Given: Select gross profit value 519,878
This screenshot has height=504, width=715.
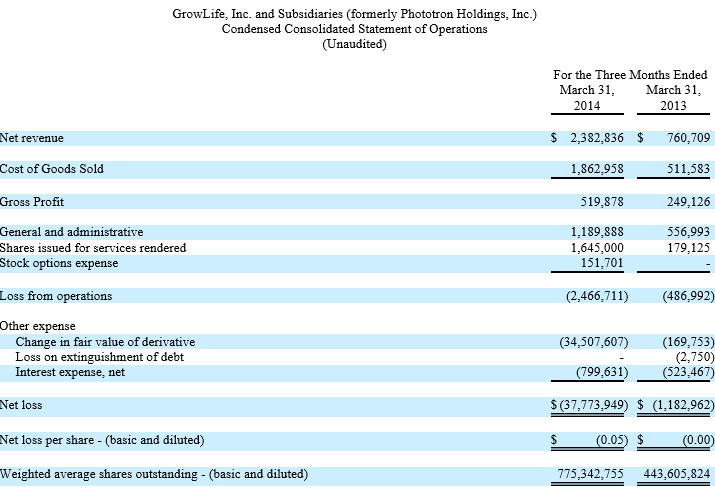Looking at the screenshot, I should pyautogui.click(x=602, y=202).
